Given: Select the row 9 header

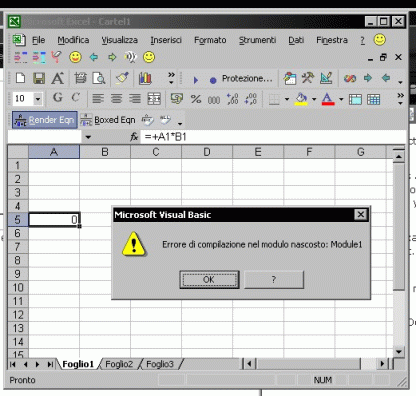Looking at the screenshot, I should 18,274.
